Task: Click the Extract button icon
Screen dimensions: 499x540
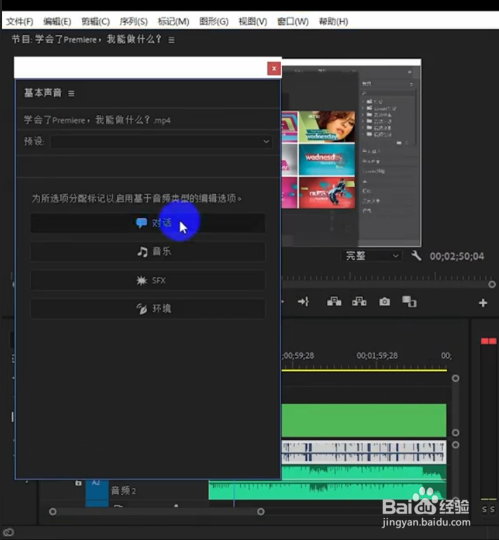Action: tap(359, 302)
